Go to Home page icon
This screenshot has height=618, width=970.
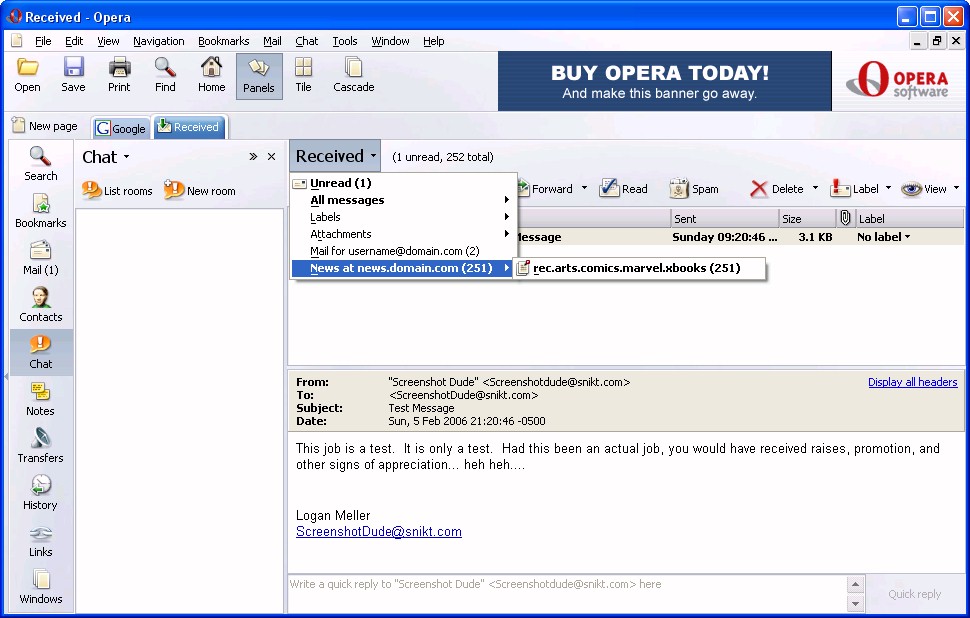pos(212,67)
